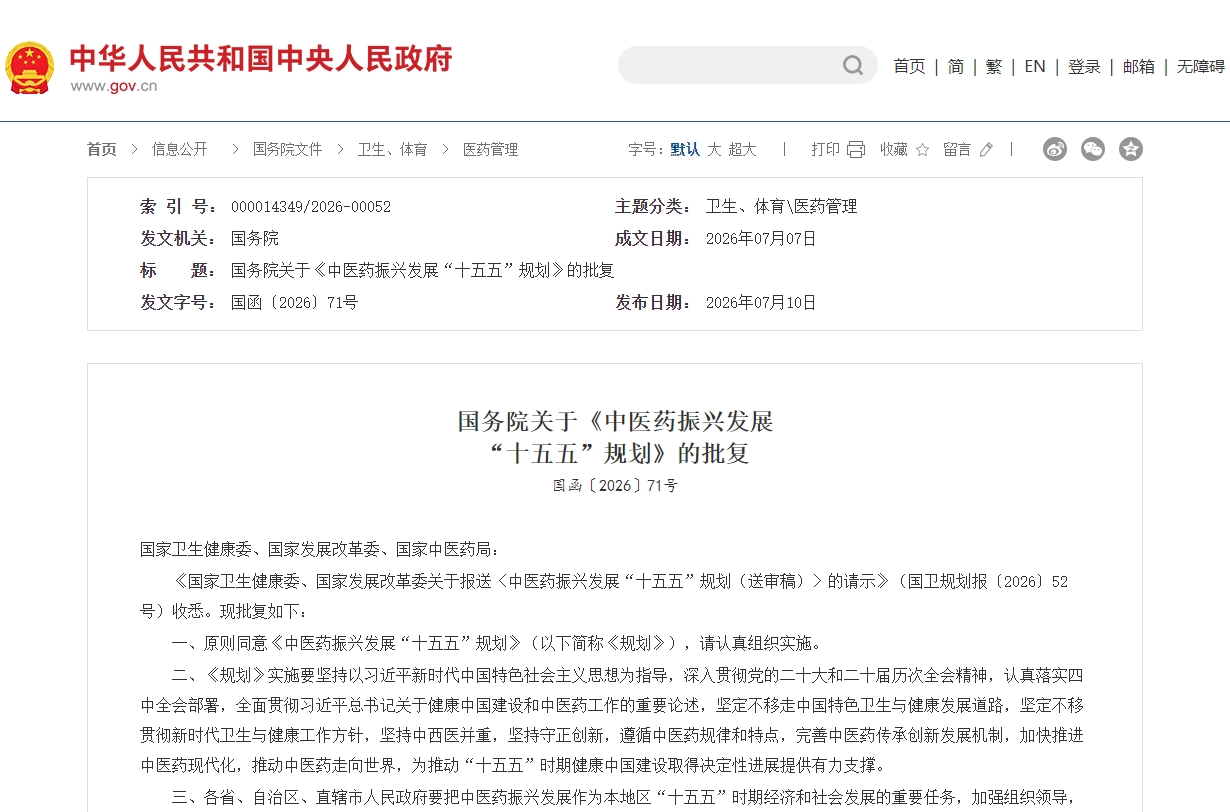The height and width of the screenshot is (812, 1230).
Task: Click the www.gov.cn URL text
Action: [x=113, y=86]
